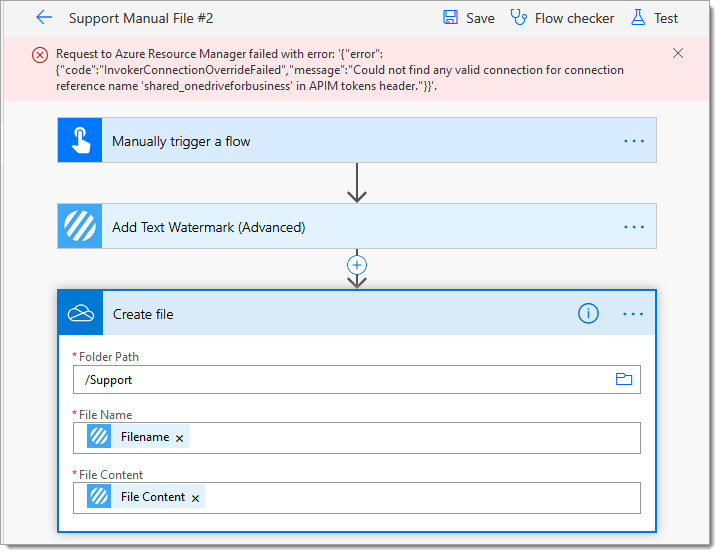Open folder picker icon in Folder Path

pyautogui.click(x=624, y=379)
